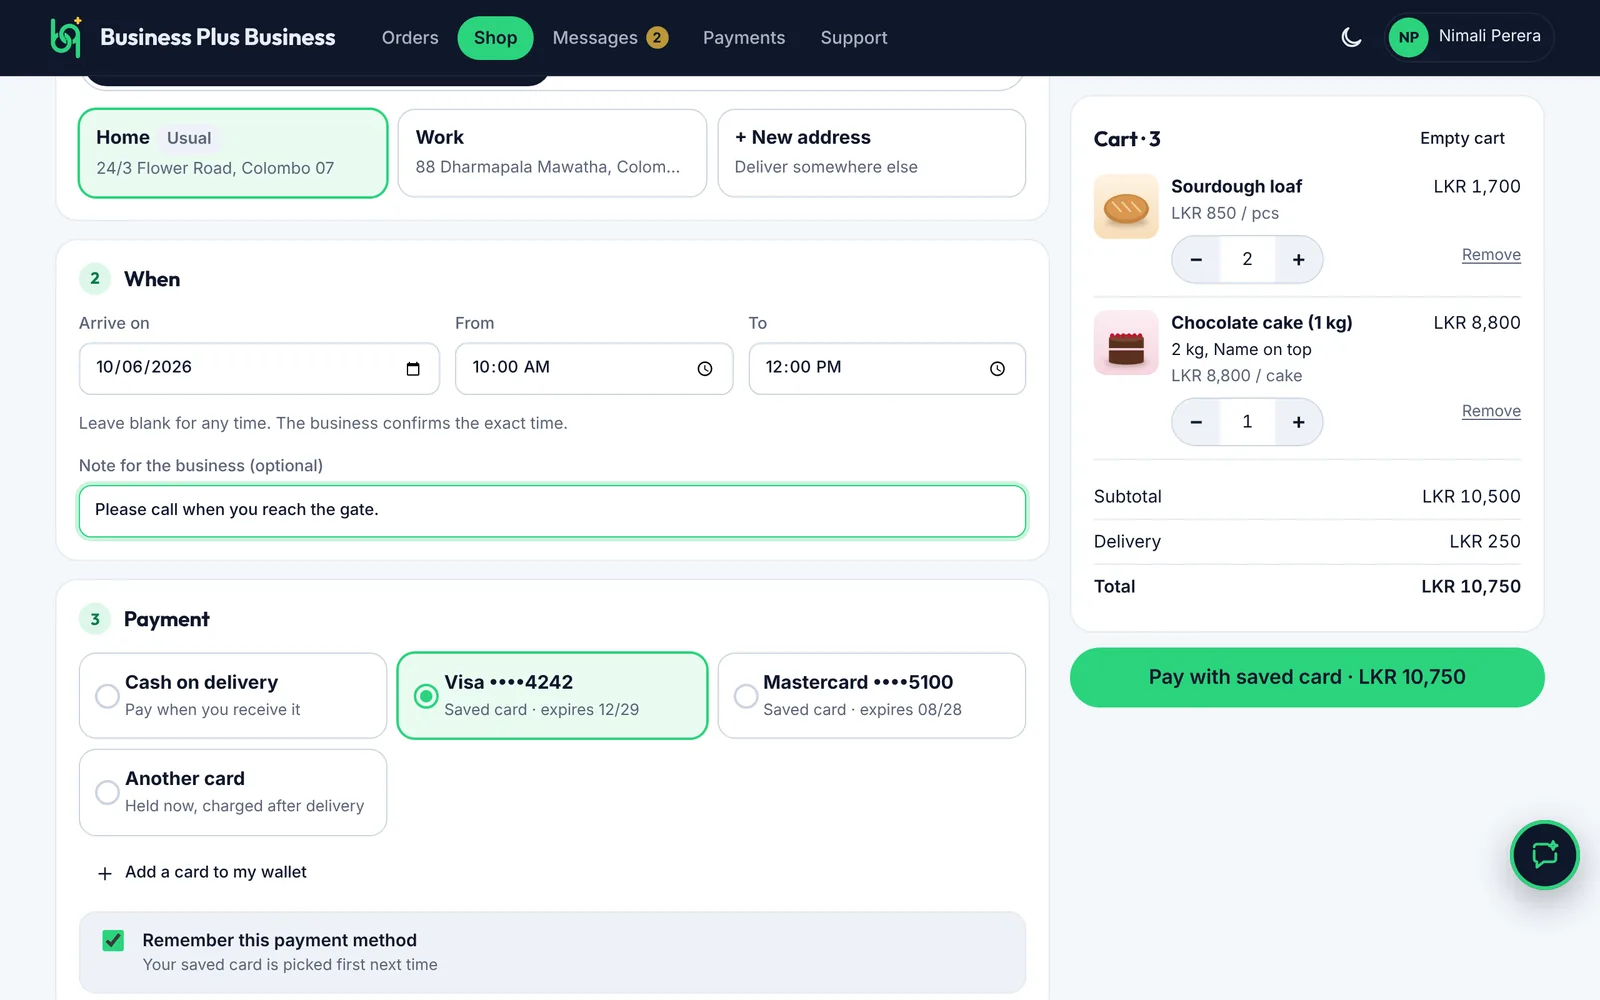The width and height of the screenshot is (1600, 1000).
Task: Click the Sourdough loaf product thumbnail
Action: tap(1126, 206)
